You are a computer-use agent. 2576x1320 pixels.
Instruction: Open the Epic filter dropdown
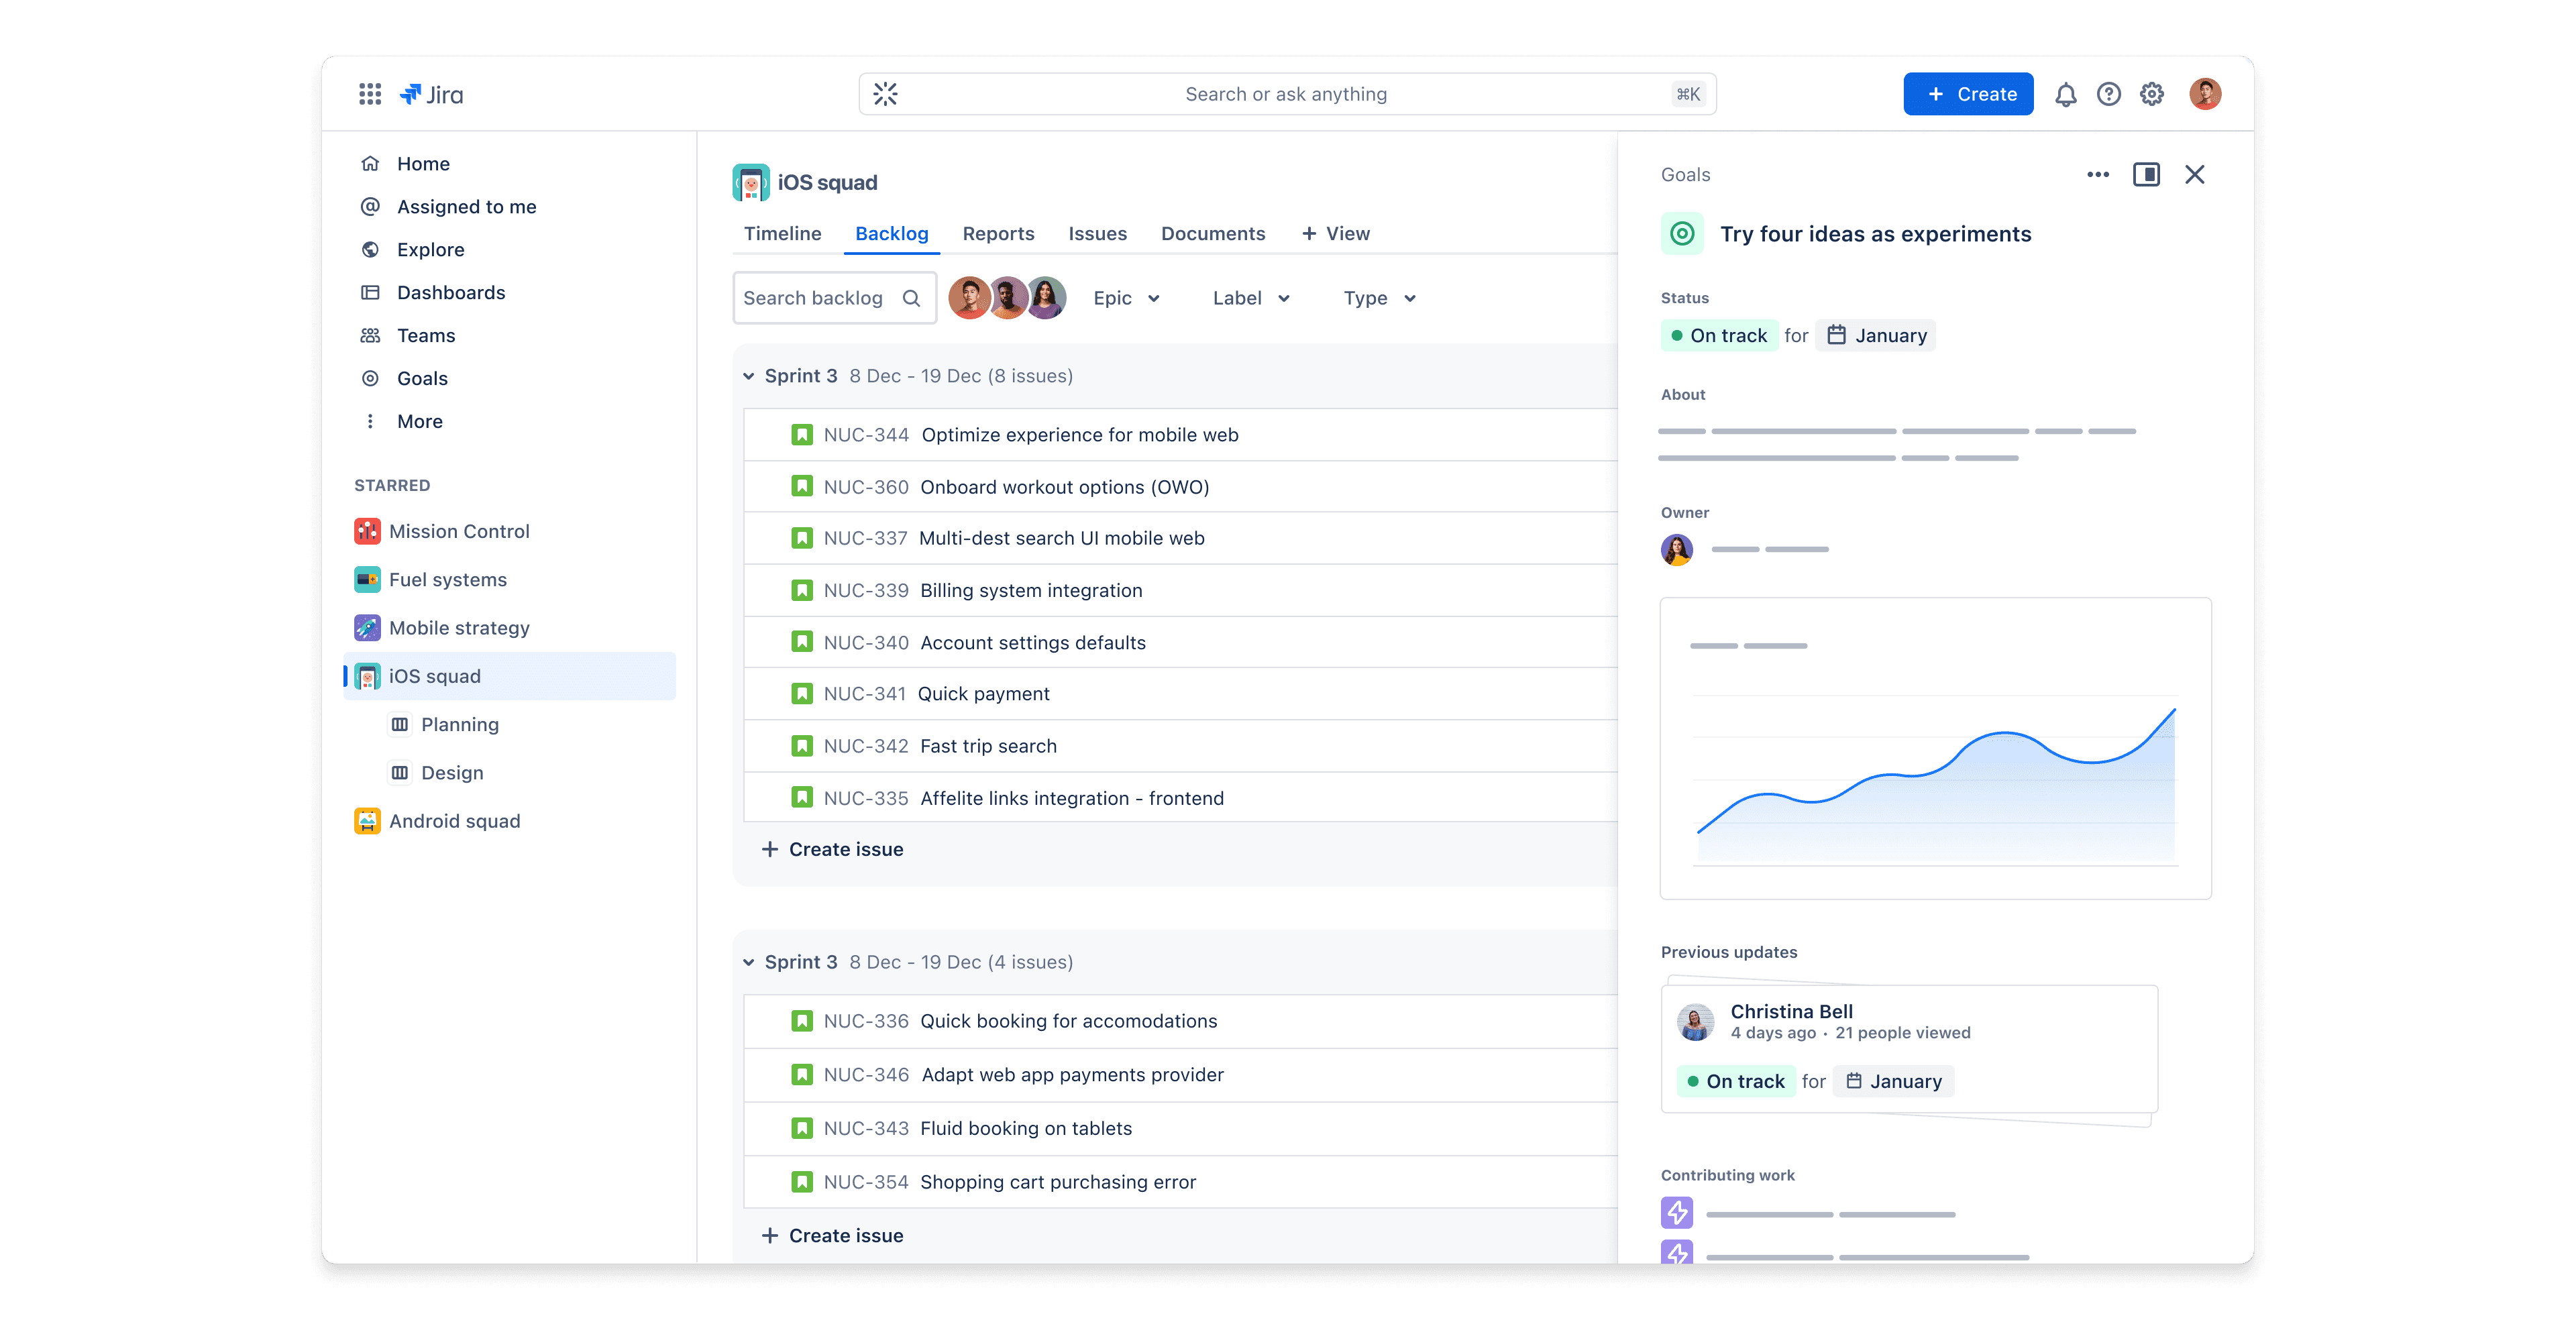[1126, 298]
